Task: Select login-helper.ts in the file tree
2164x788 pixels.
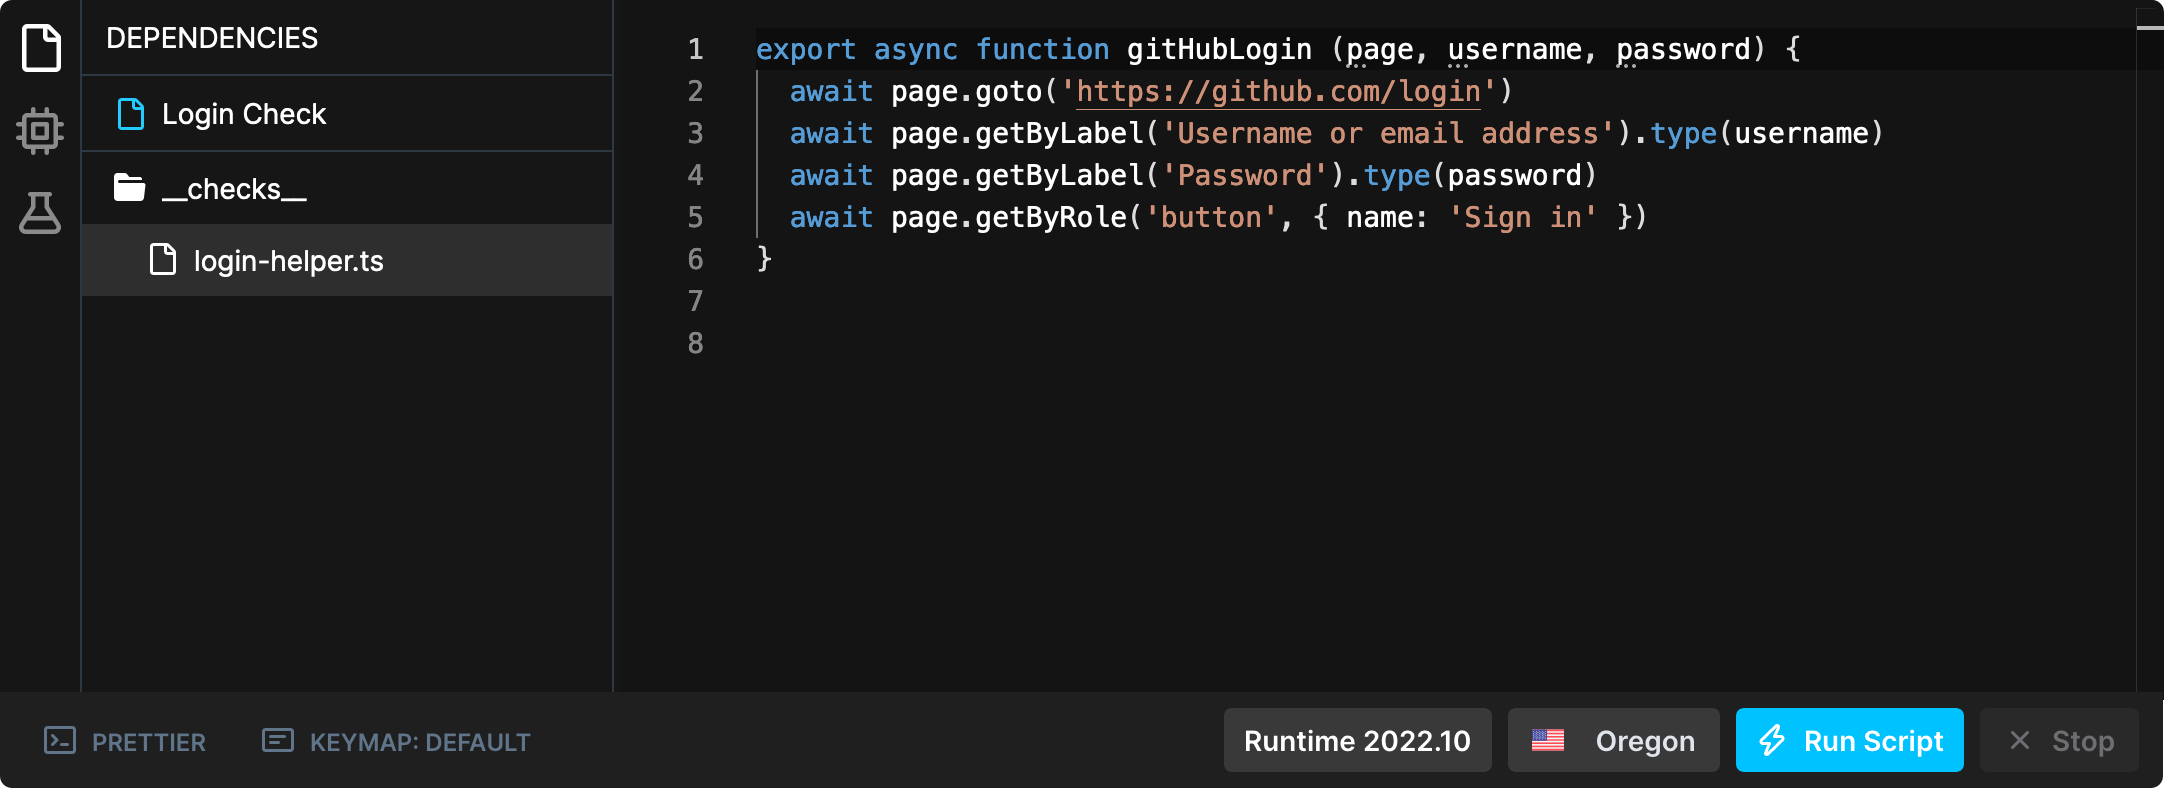Action: 288,261
